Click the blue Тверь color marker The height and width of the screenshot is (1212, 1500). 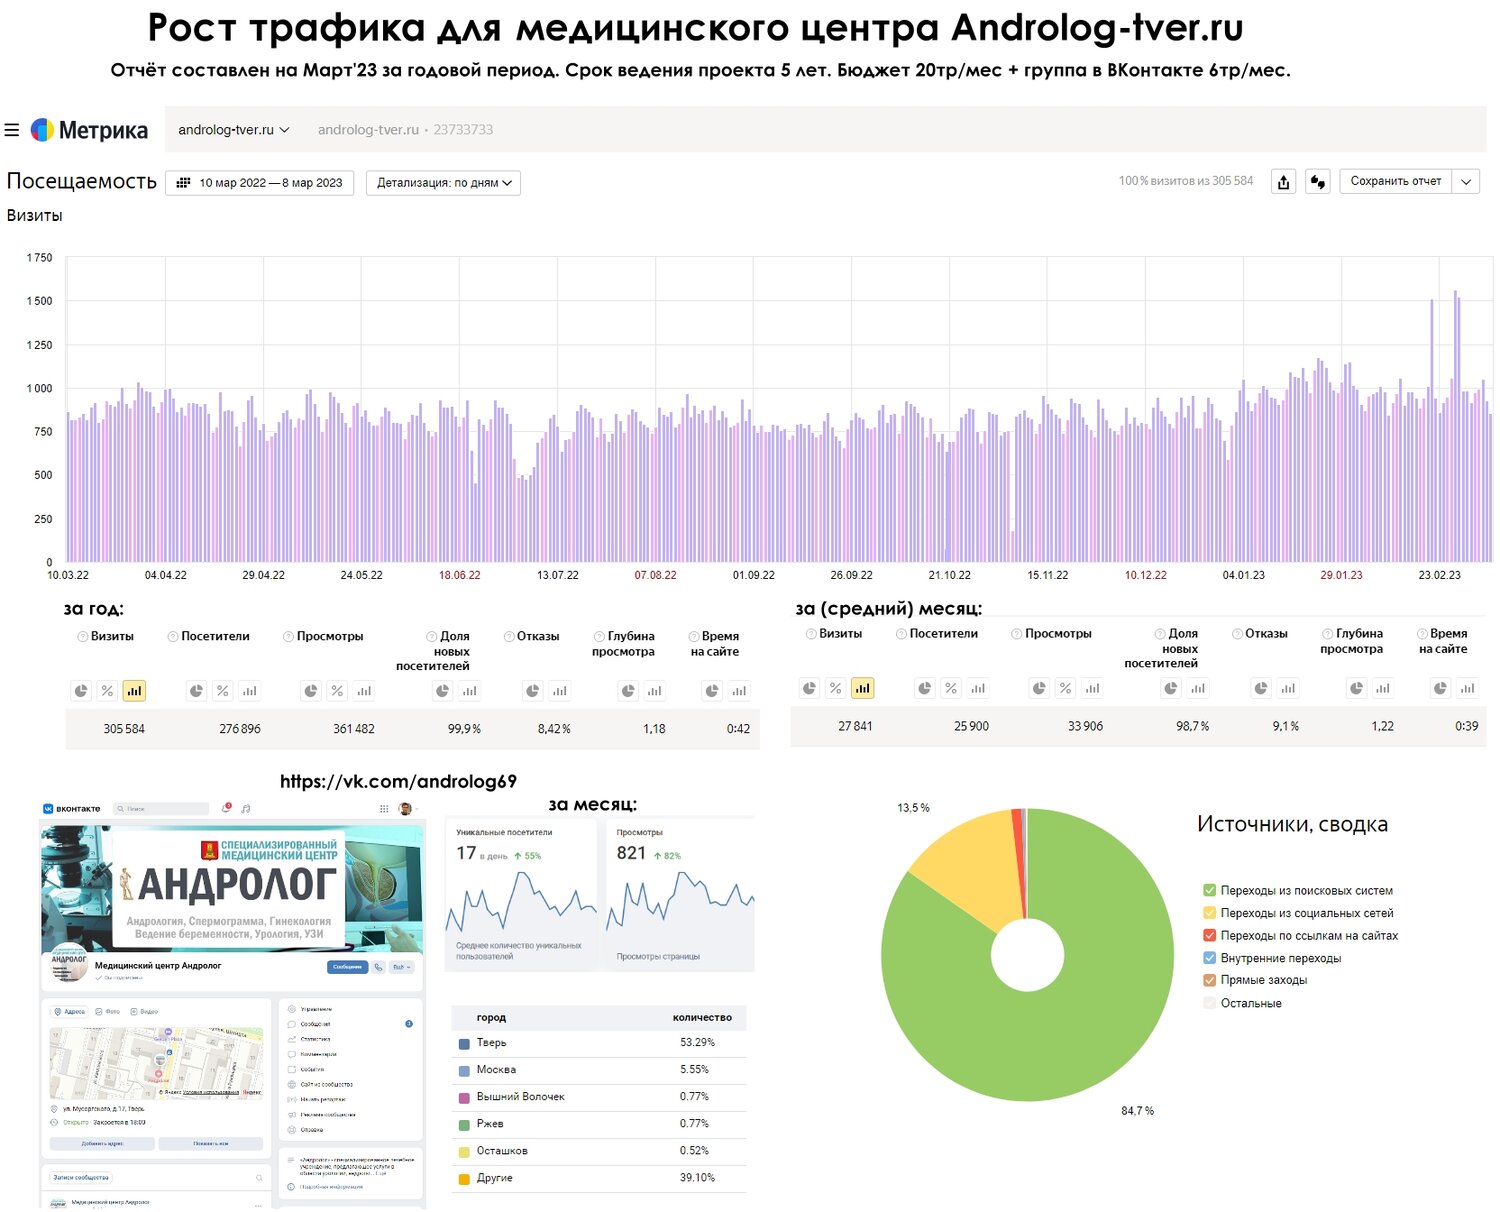pos(464,1043)
